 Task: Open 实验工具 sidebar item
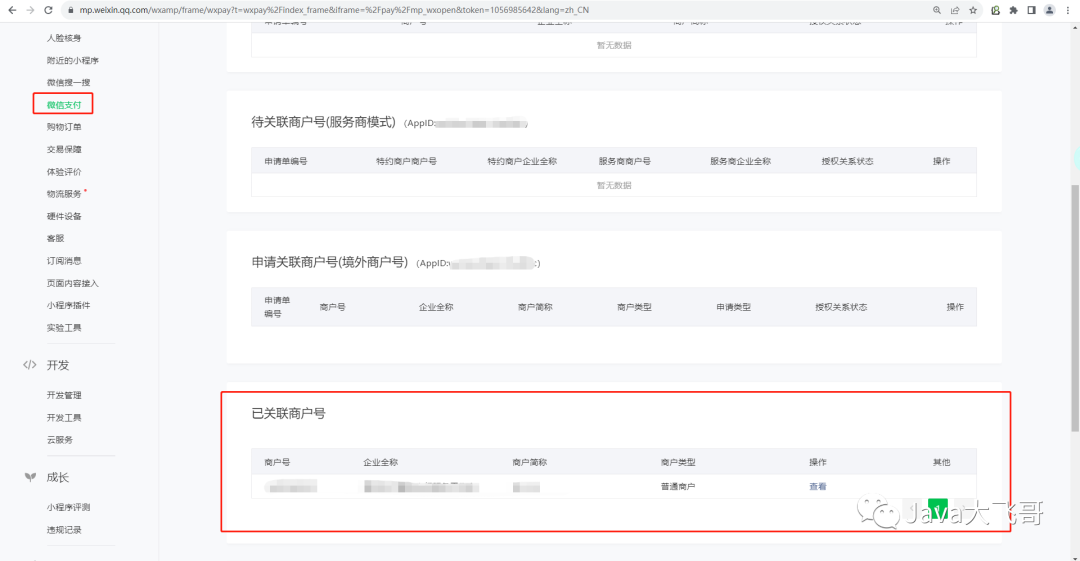tap(64, 328)
